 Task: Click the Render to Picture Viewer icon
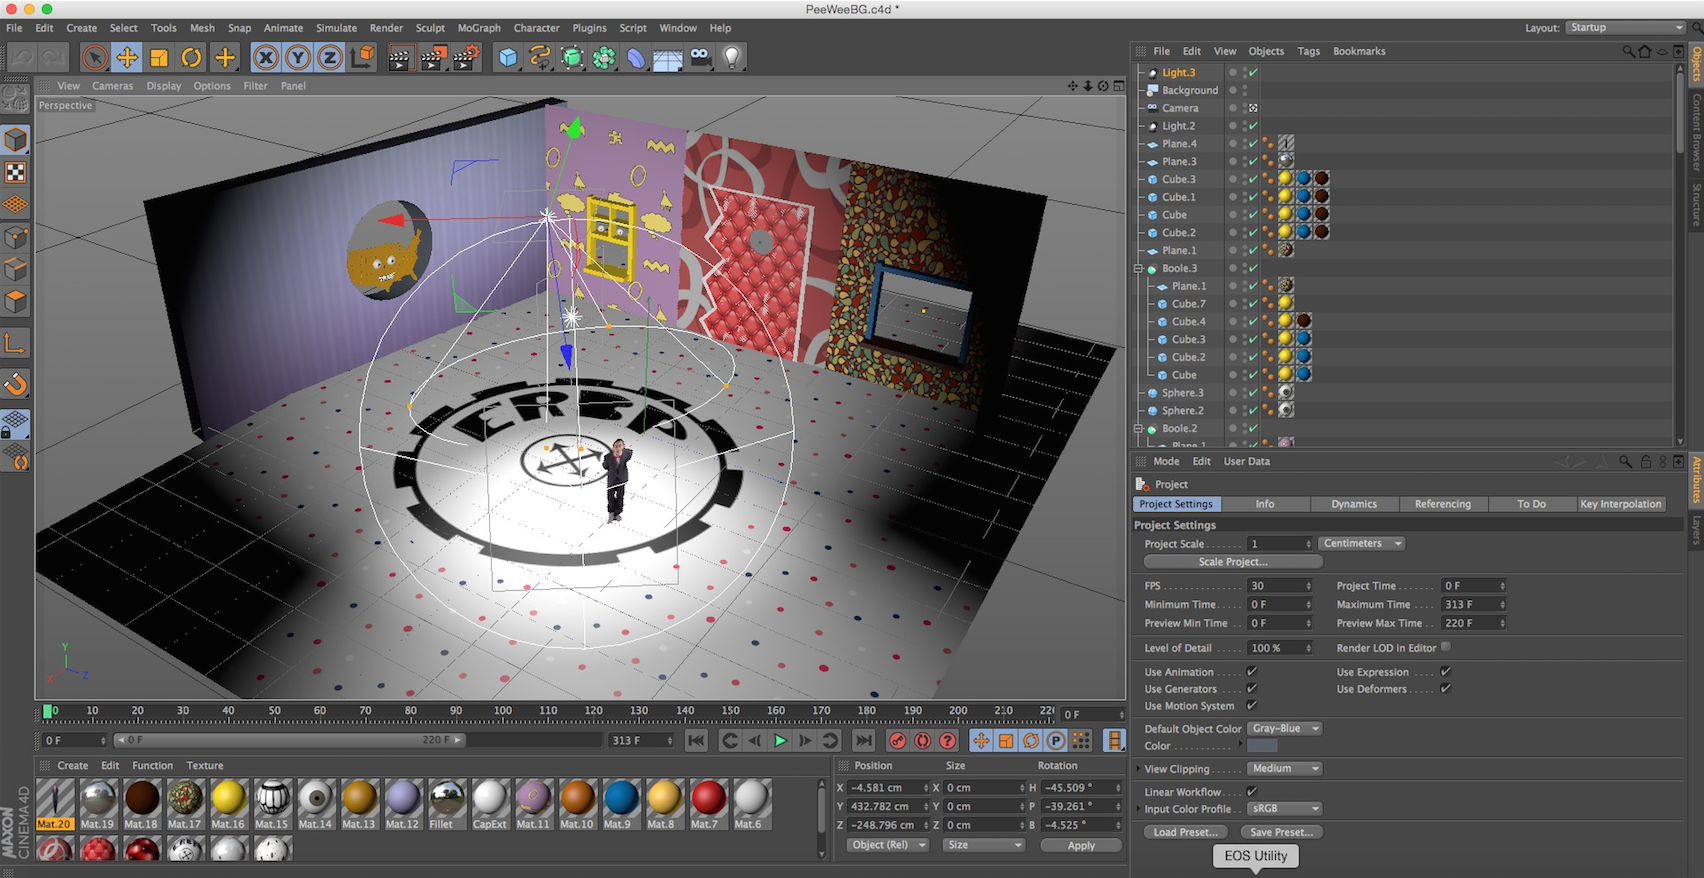(x=433, y=58)
